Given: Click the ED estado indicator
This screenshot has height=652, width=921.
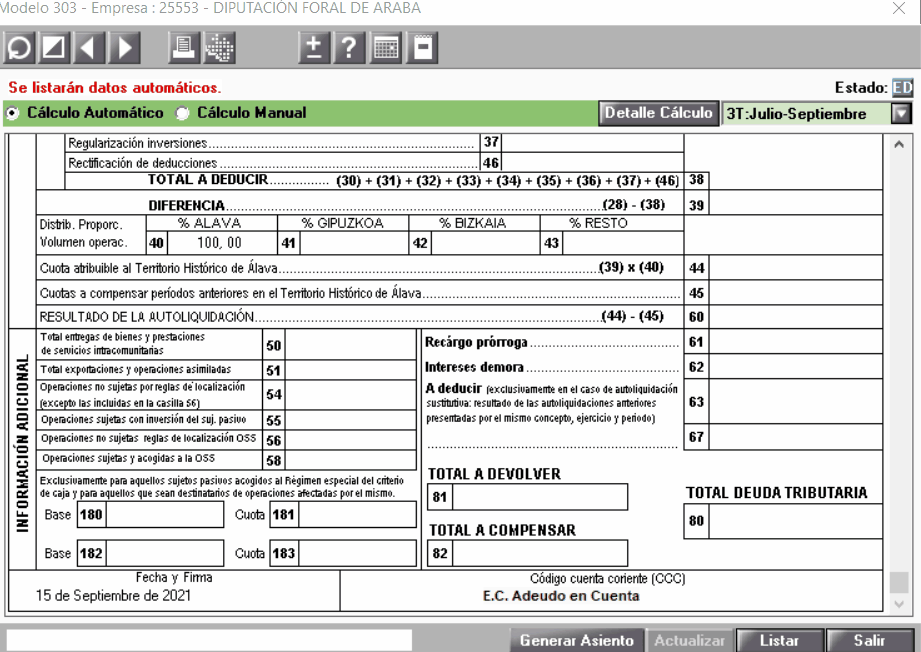Looking at the screenshot, I should 902,88.
